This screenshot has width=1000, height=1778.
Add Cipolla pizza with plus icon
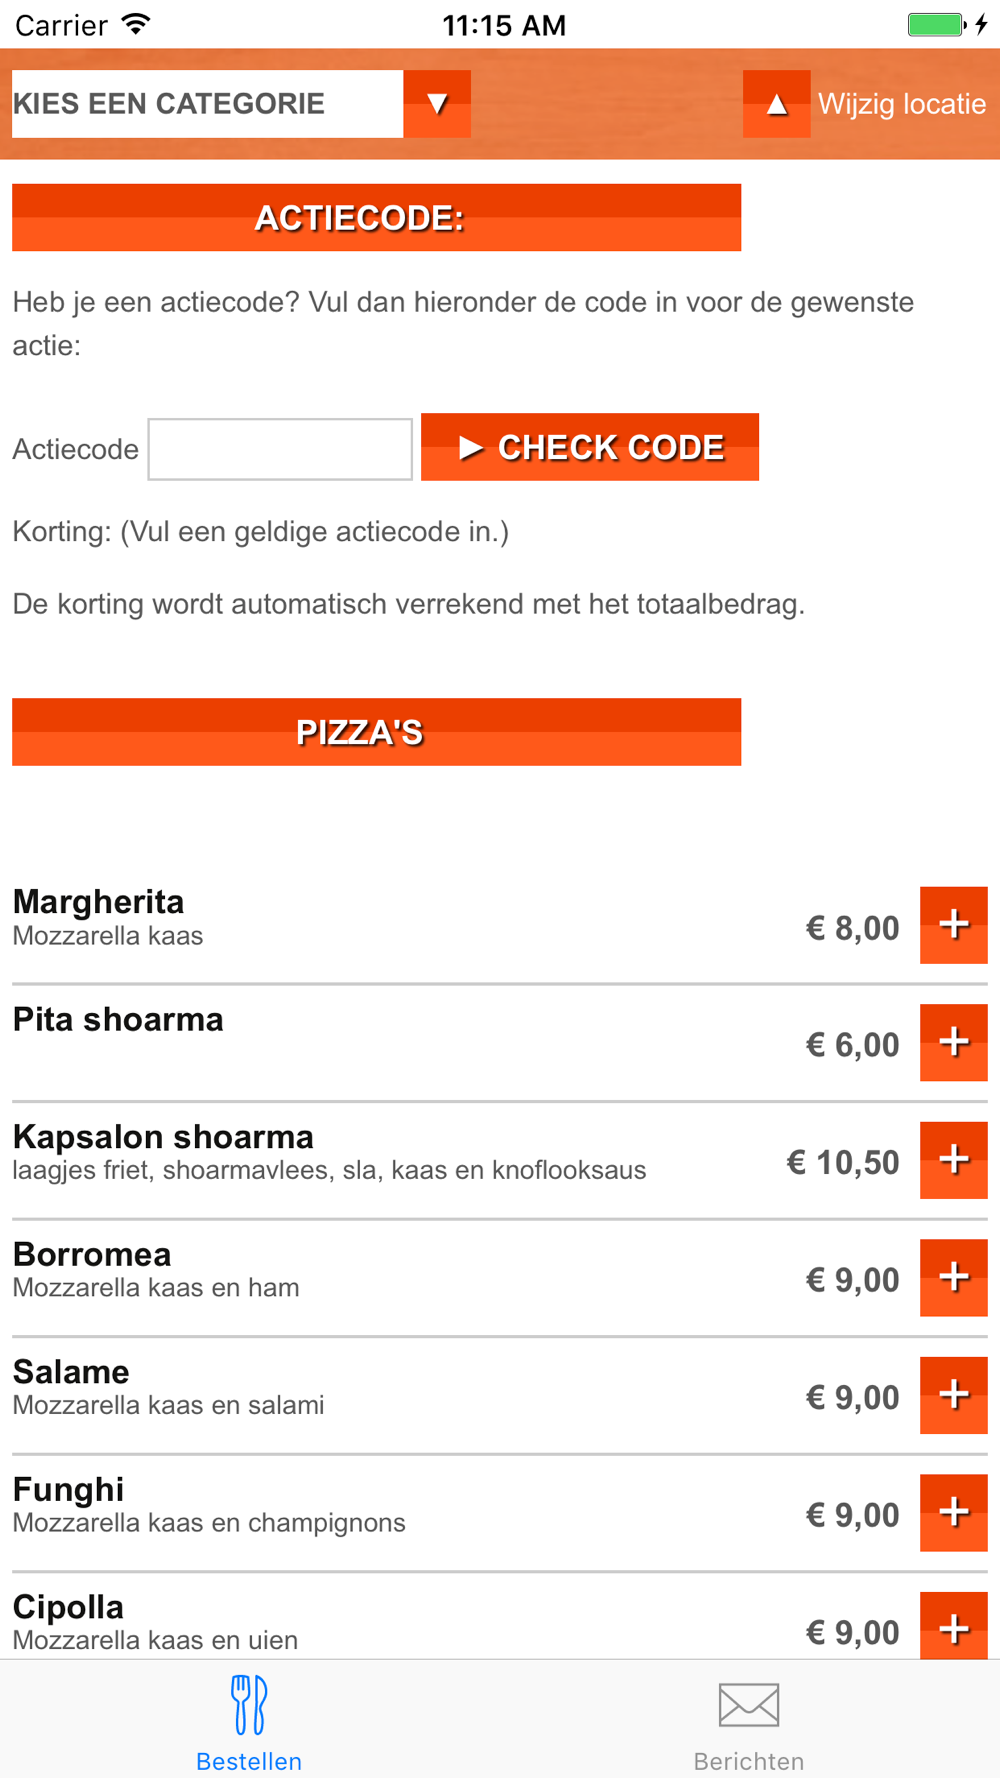click(x=953, y=1627)
